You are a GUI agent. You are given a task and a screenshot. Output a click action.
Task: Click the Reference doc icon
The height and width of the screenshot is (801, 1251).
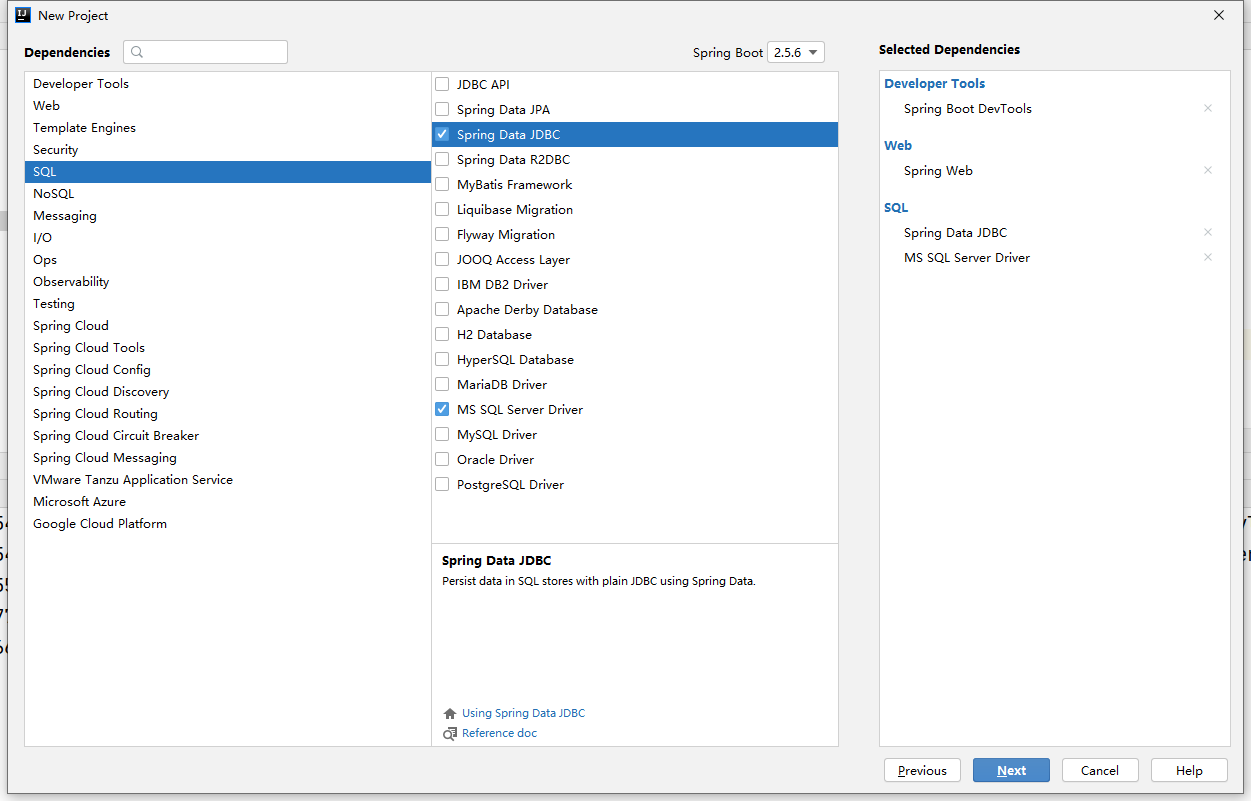click(x=450, y=734)
